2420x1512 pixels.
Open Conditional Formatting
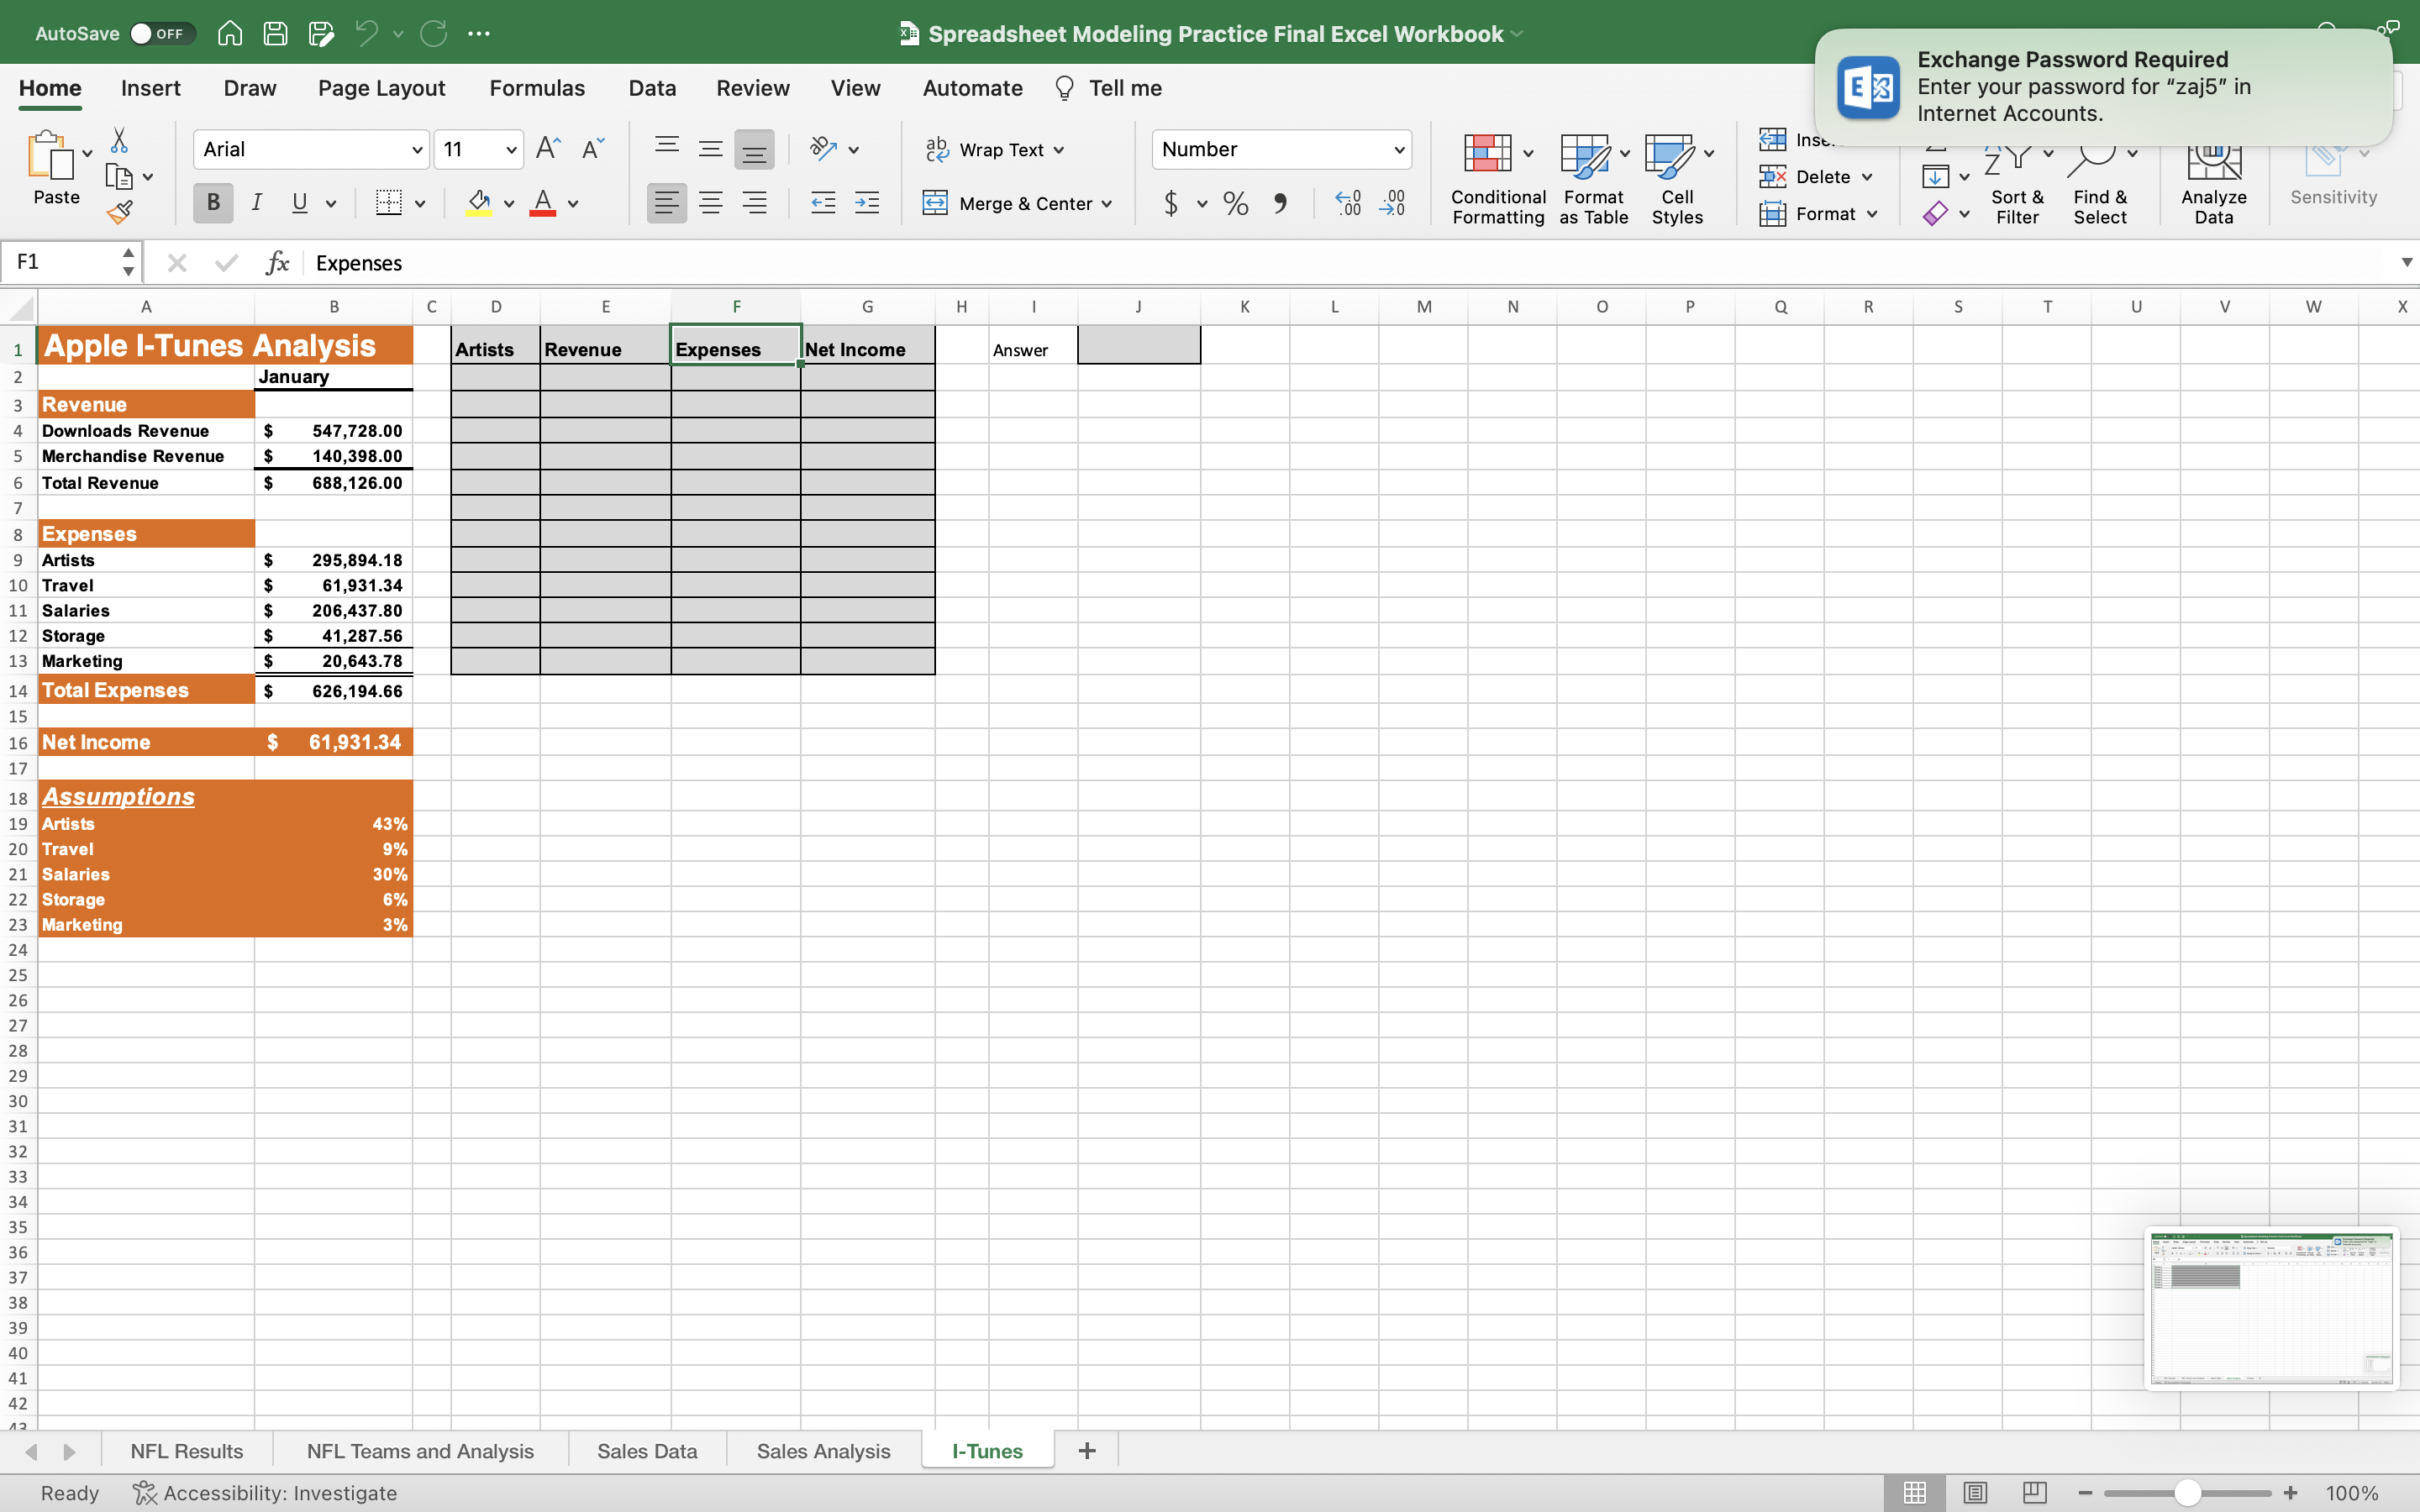(x=1497, y=178)
